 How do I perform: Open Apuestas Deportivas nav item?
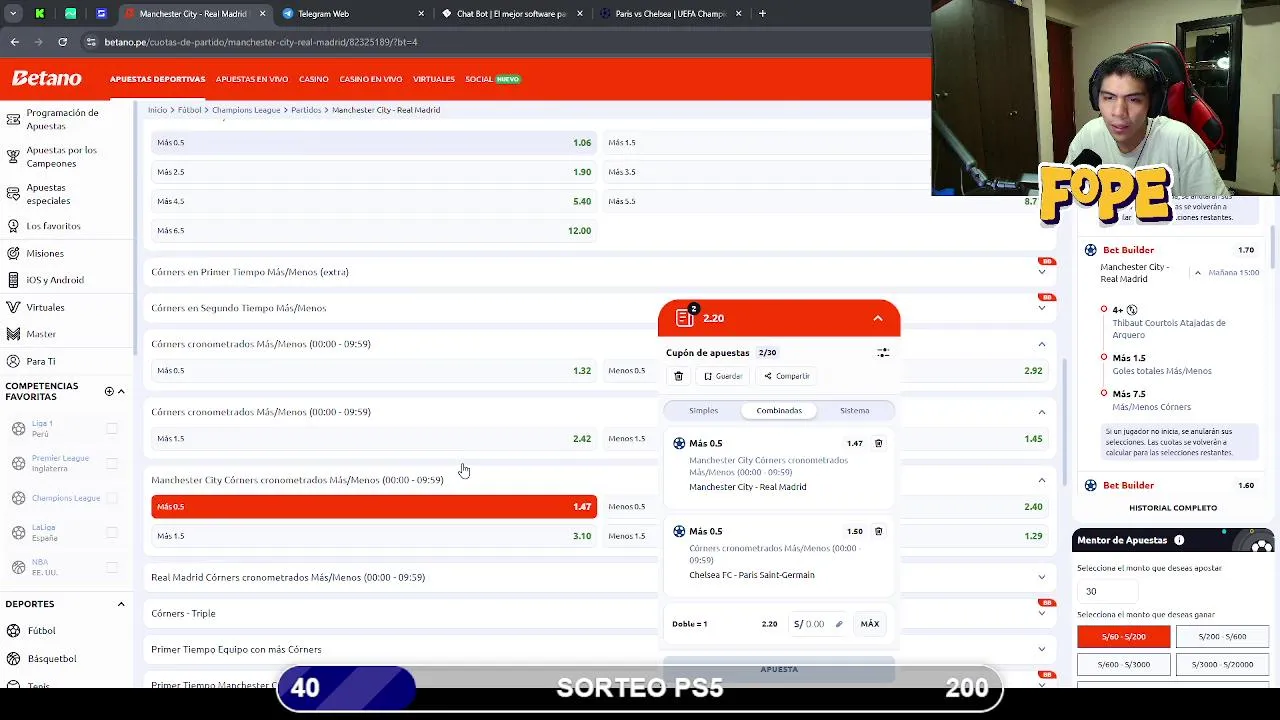(157, 79)
